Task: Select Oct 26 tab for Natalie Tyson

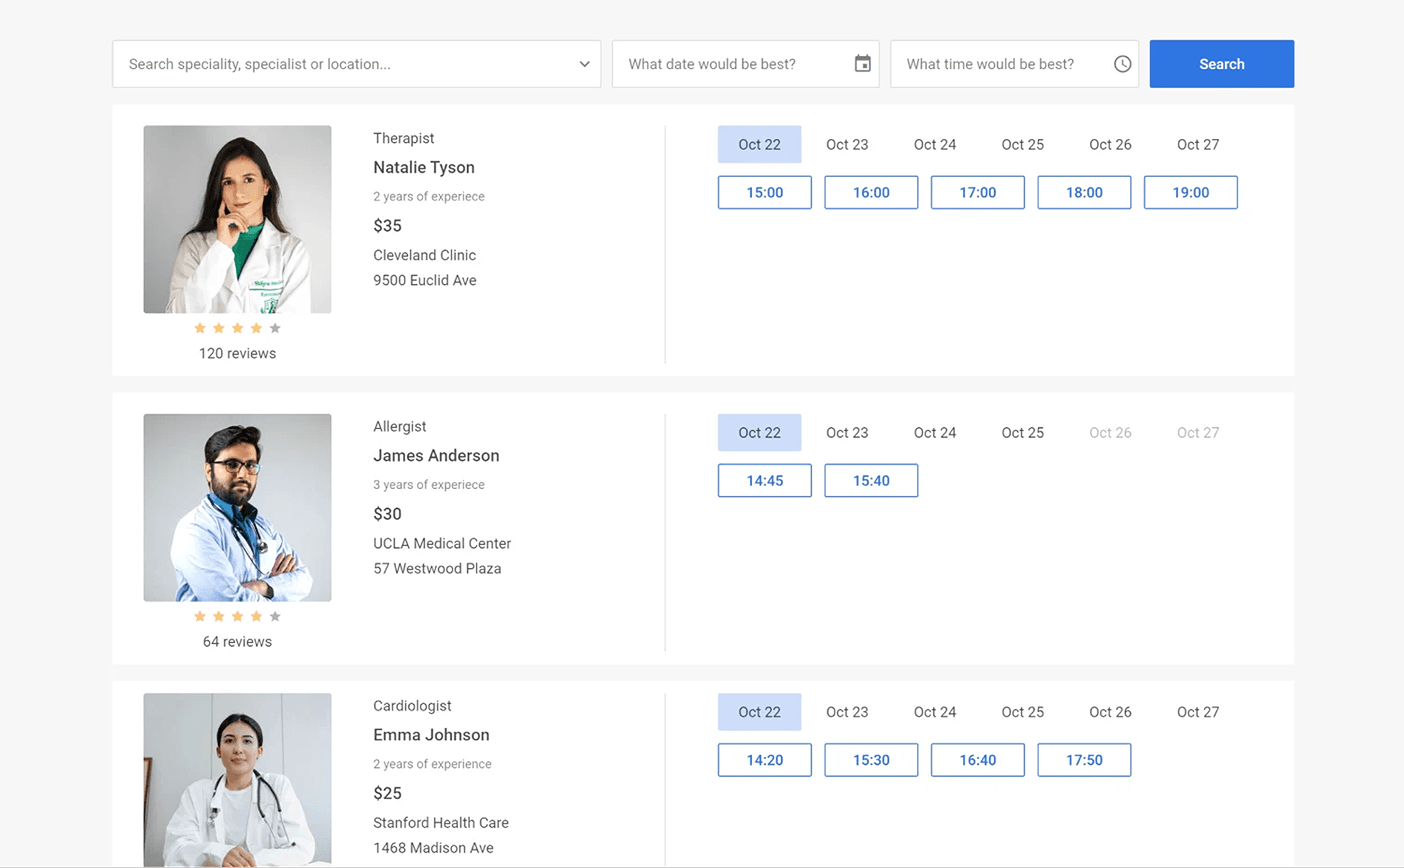Action: coord(1110,144)
